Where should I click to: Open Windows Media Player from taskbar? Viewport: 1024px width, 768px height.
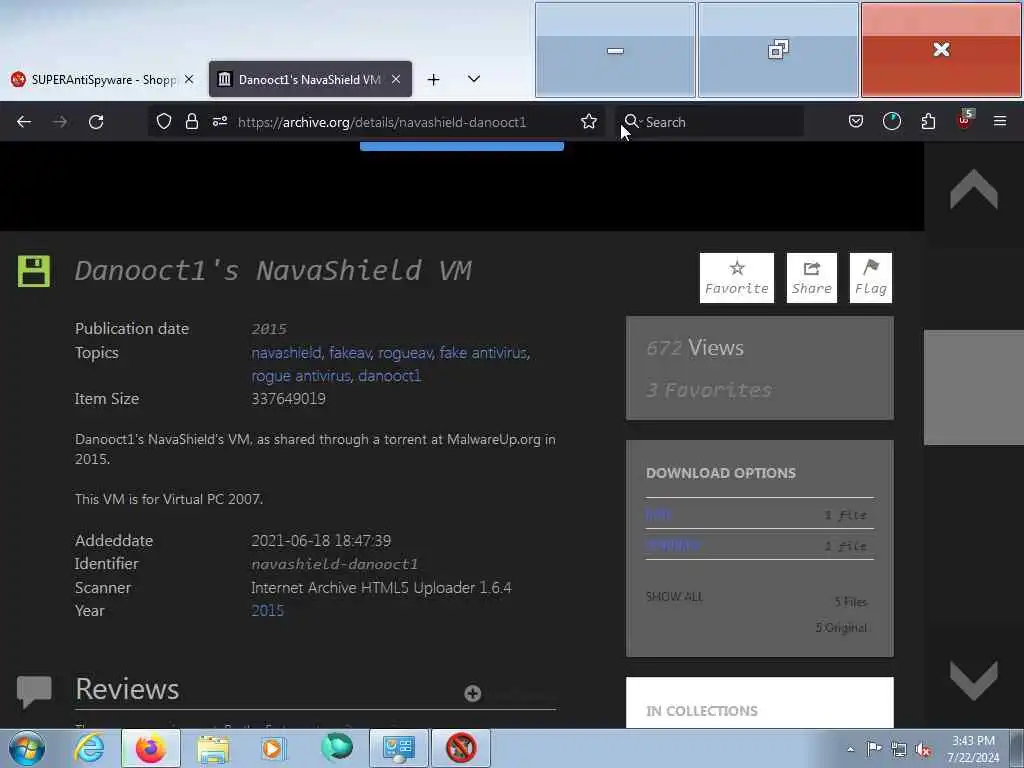273,748
